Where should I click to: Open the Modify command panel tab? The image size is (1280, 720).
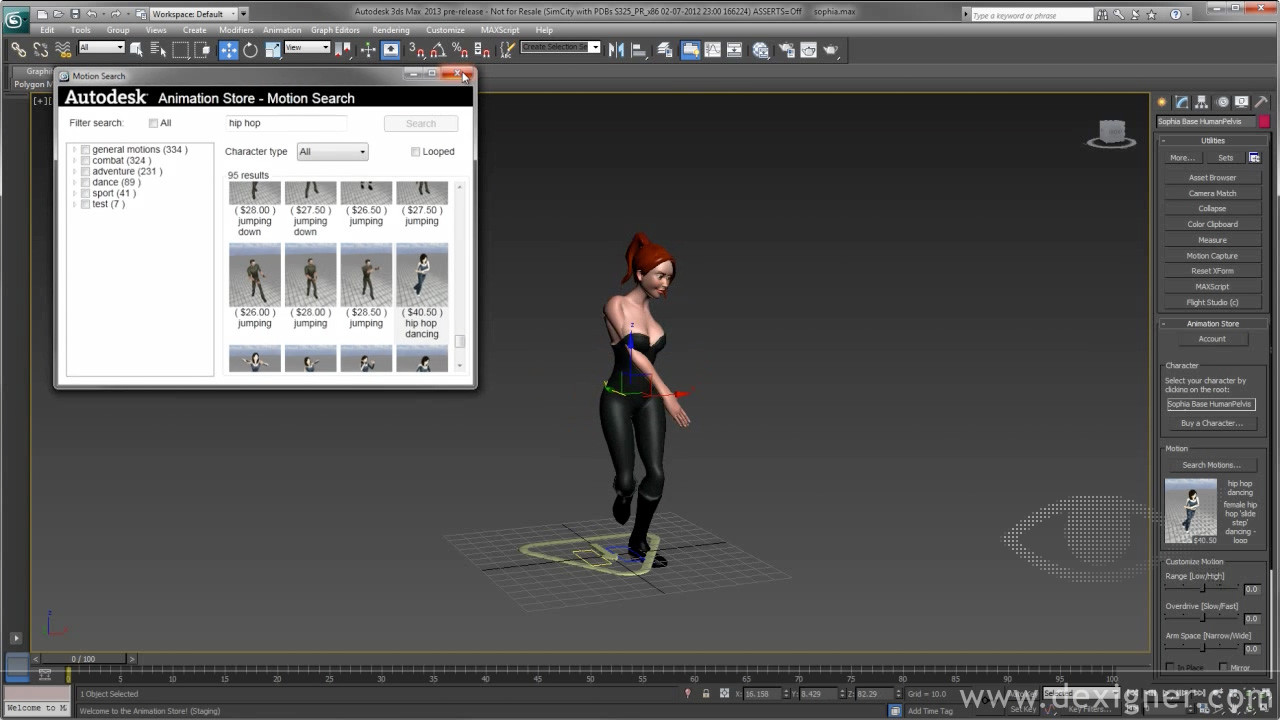point(1182,102)
